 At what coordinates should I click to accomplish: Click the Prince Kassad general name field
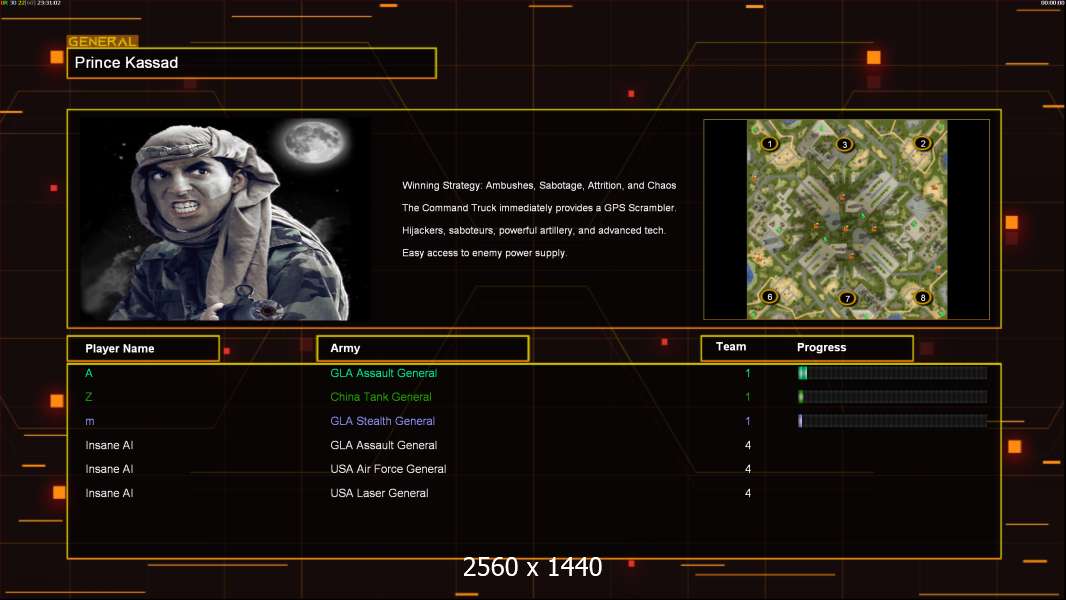click(x=251, y=63)
